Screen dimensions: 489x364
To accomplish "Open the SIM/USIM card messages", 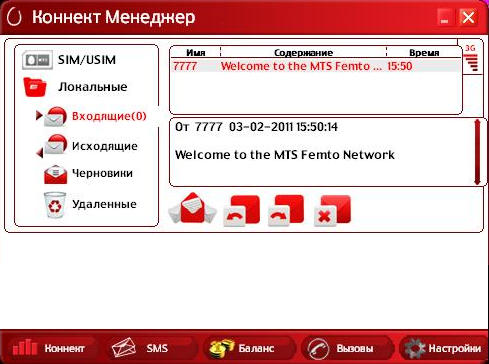I will tap(69, 60).
